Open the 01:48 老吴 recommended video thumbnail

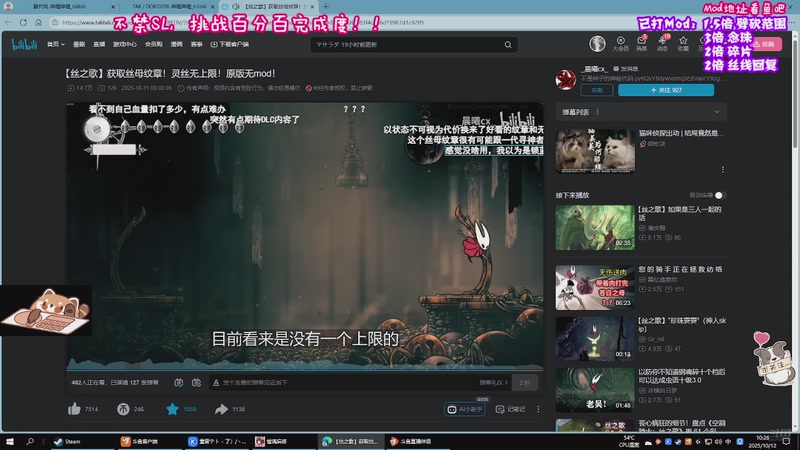(595, 390)
